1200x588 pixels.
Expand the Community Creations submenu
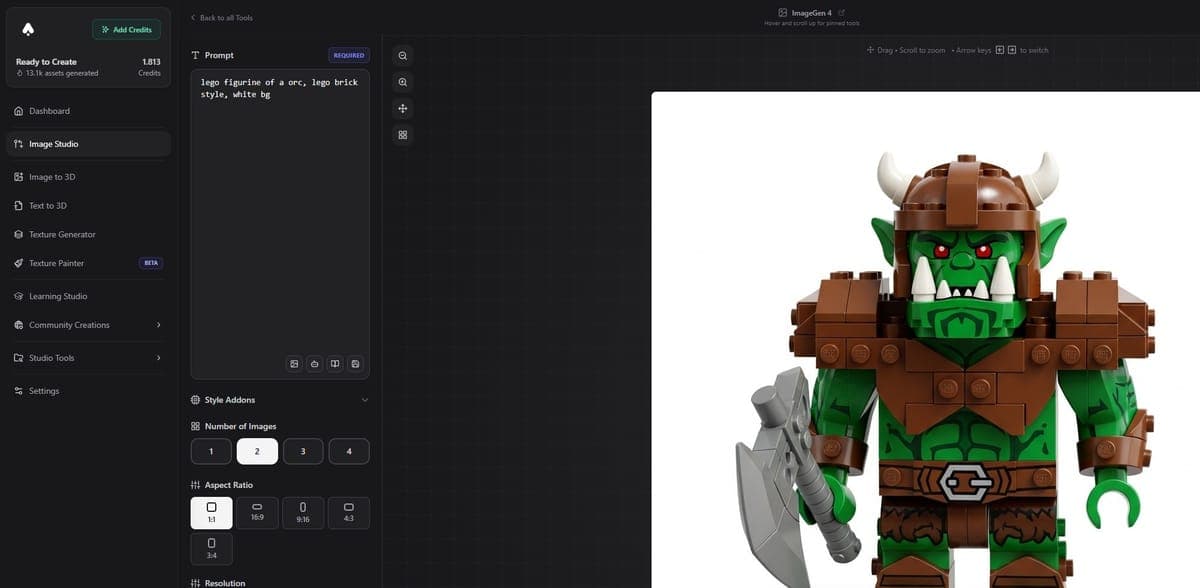pyautogui.click(x=88, y=325)
